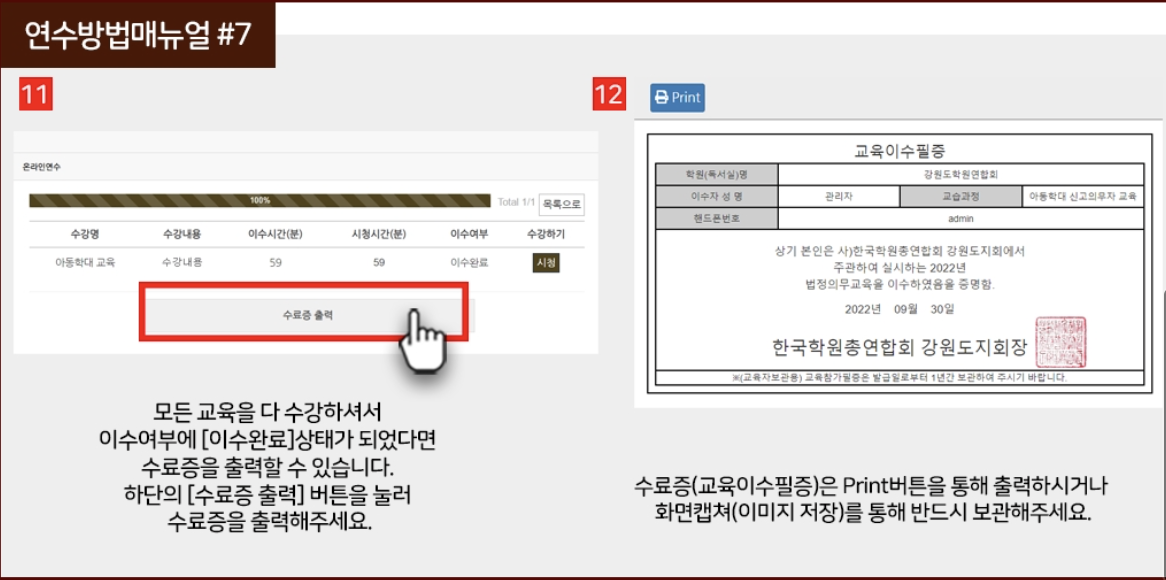Click the 이수시간(분) column header

pos(275,234)
